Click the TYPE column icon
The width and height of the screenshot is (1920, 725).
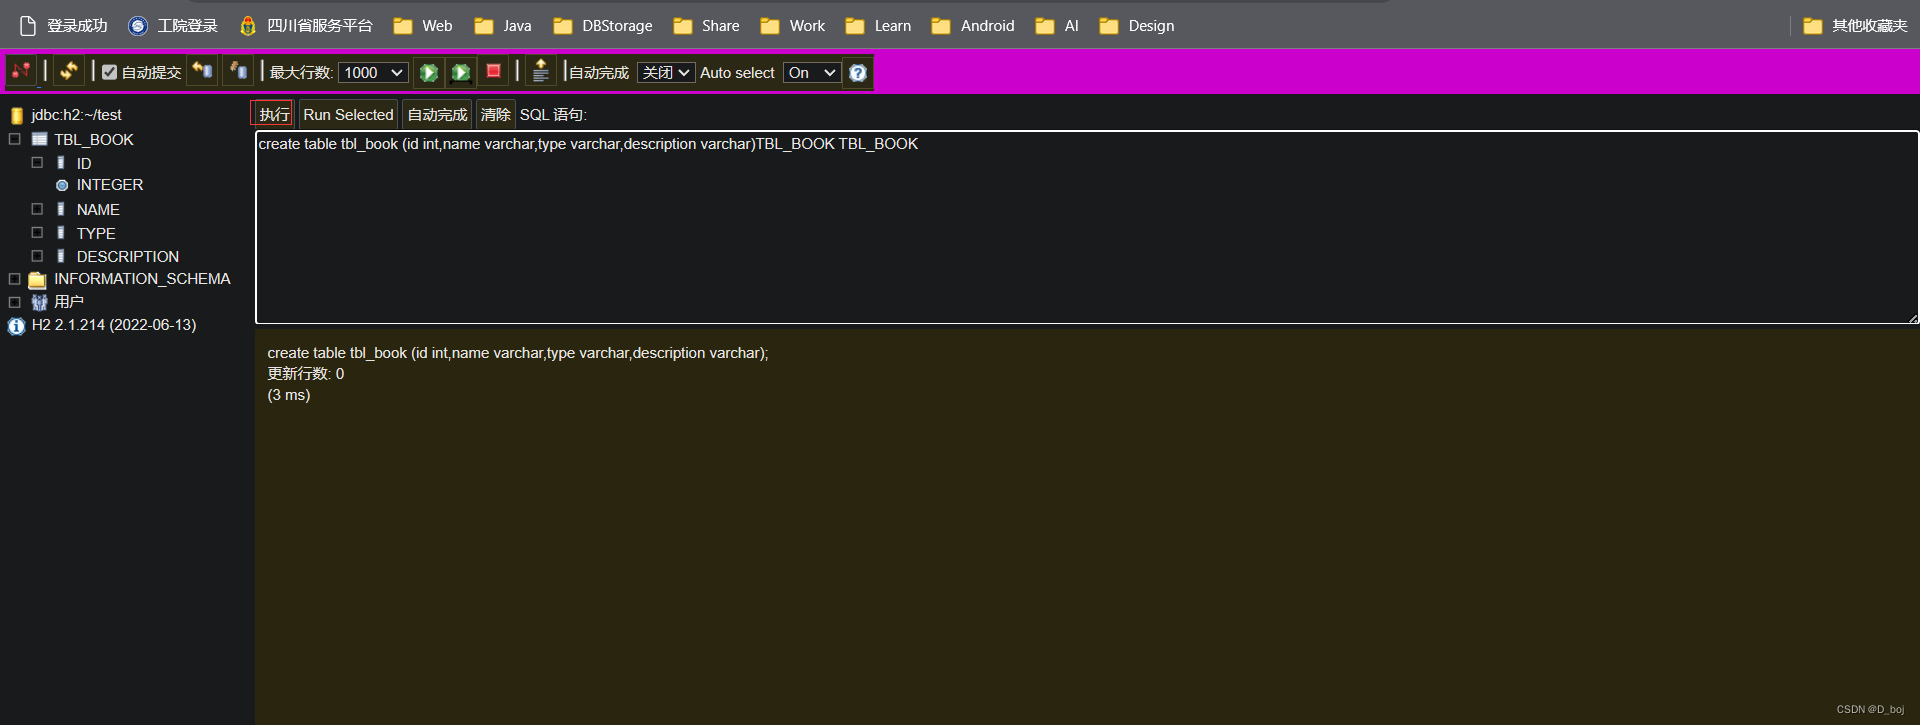(61, 232)
